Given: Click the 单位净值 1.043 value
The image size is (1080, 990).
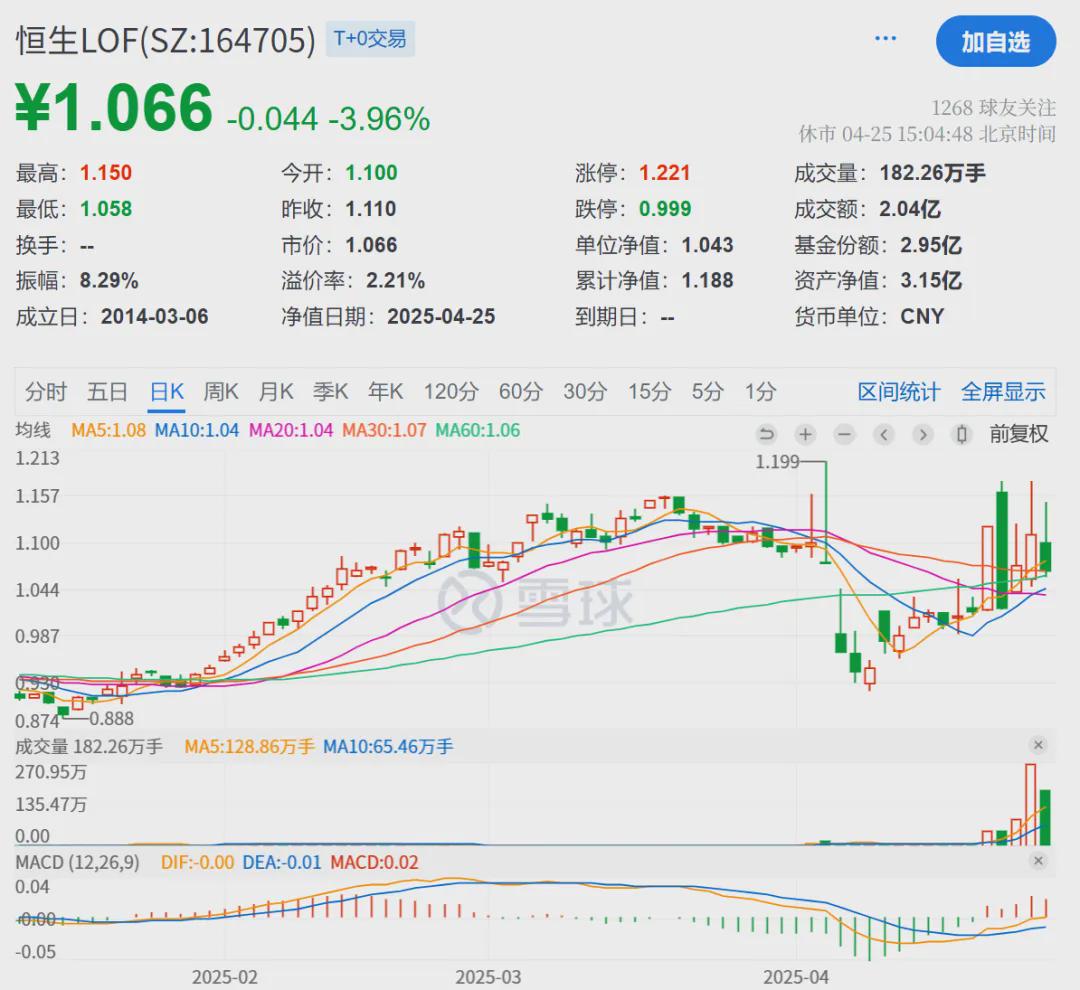Looking at the screenshot, I should coord(707,245).
